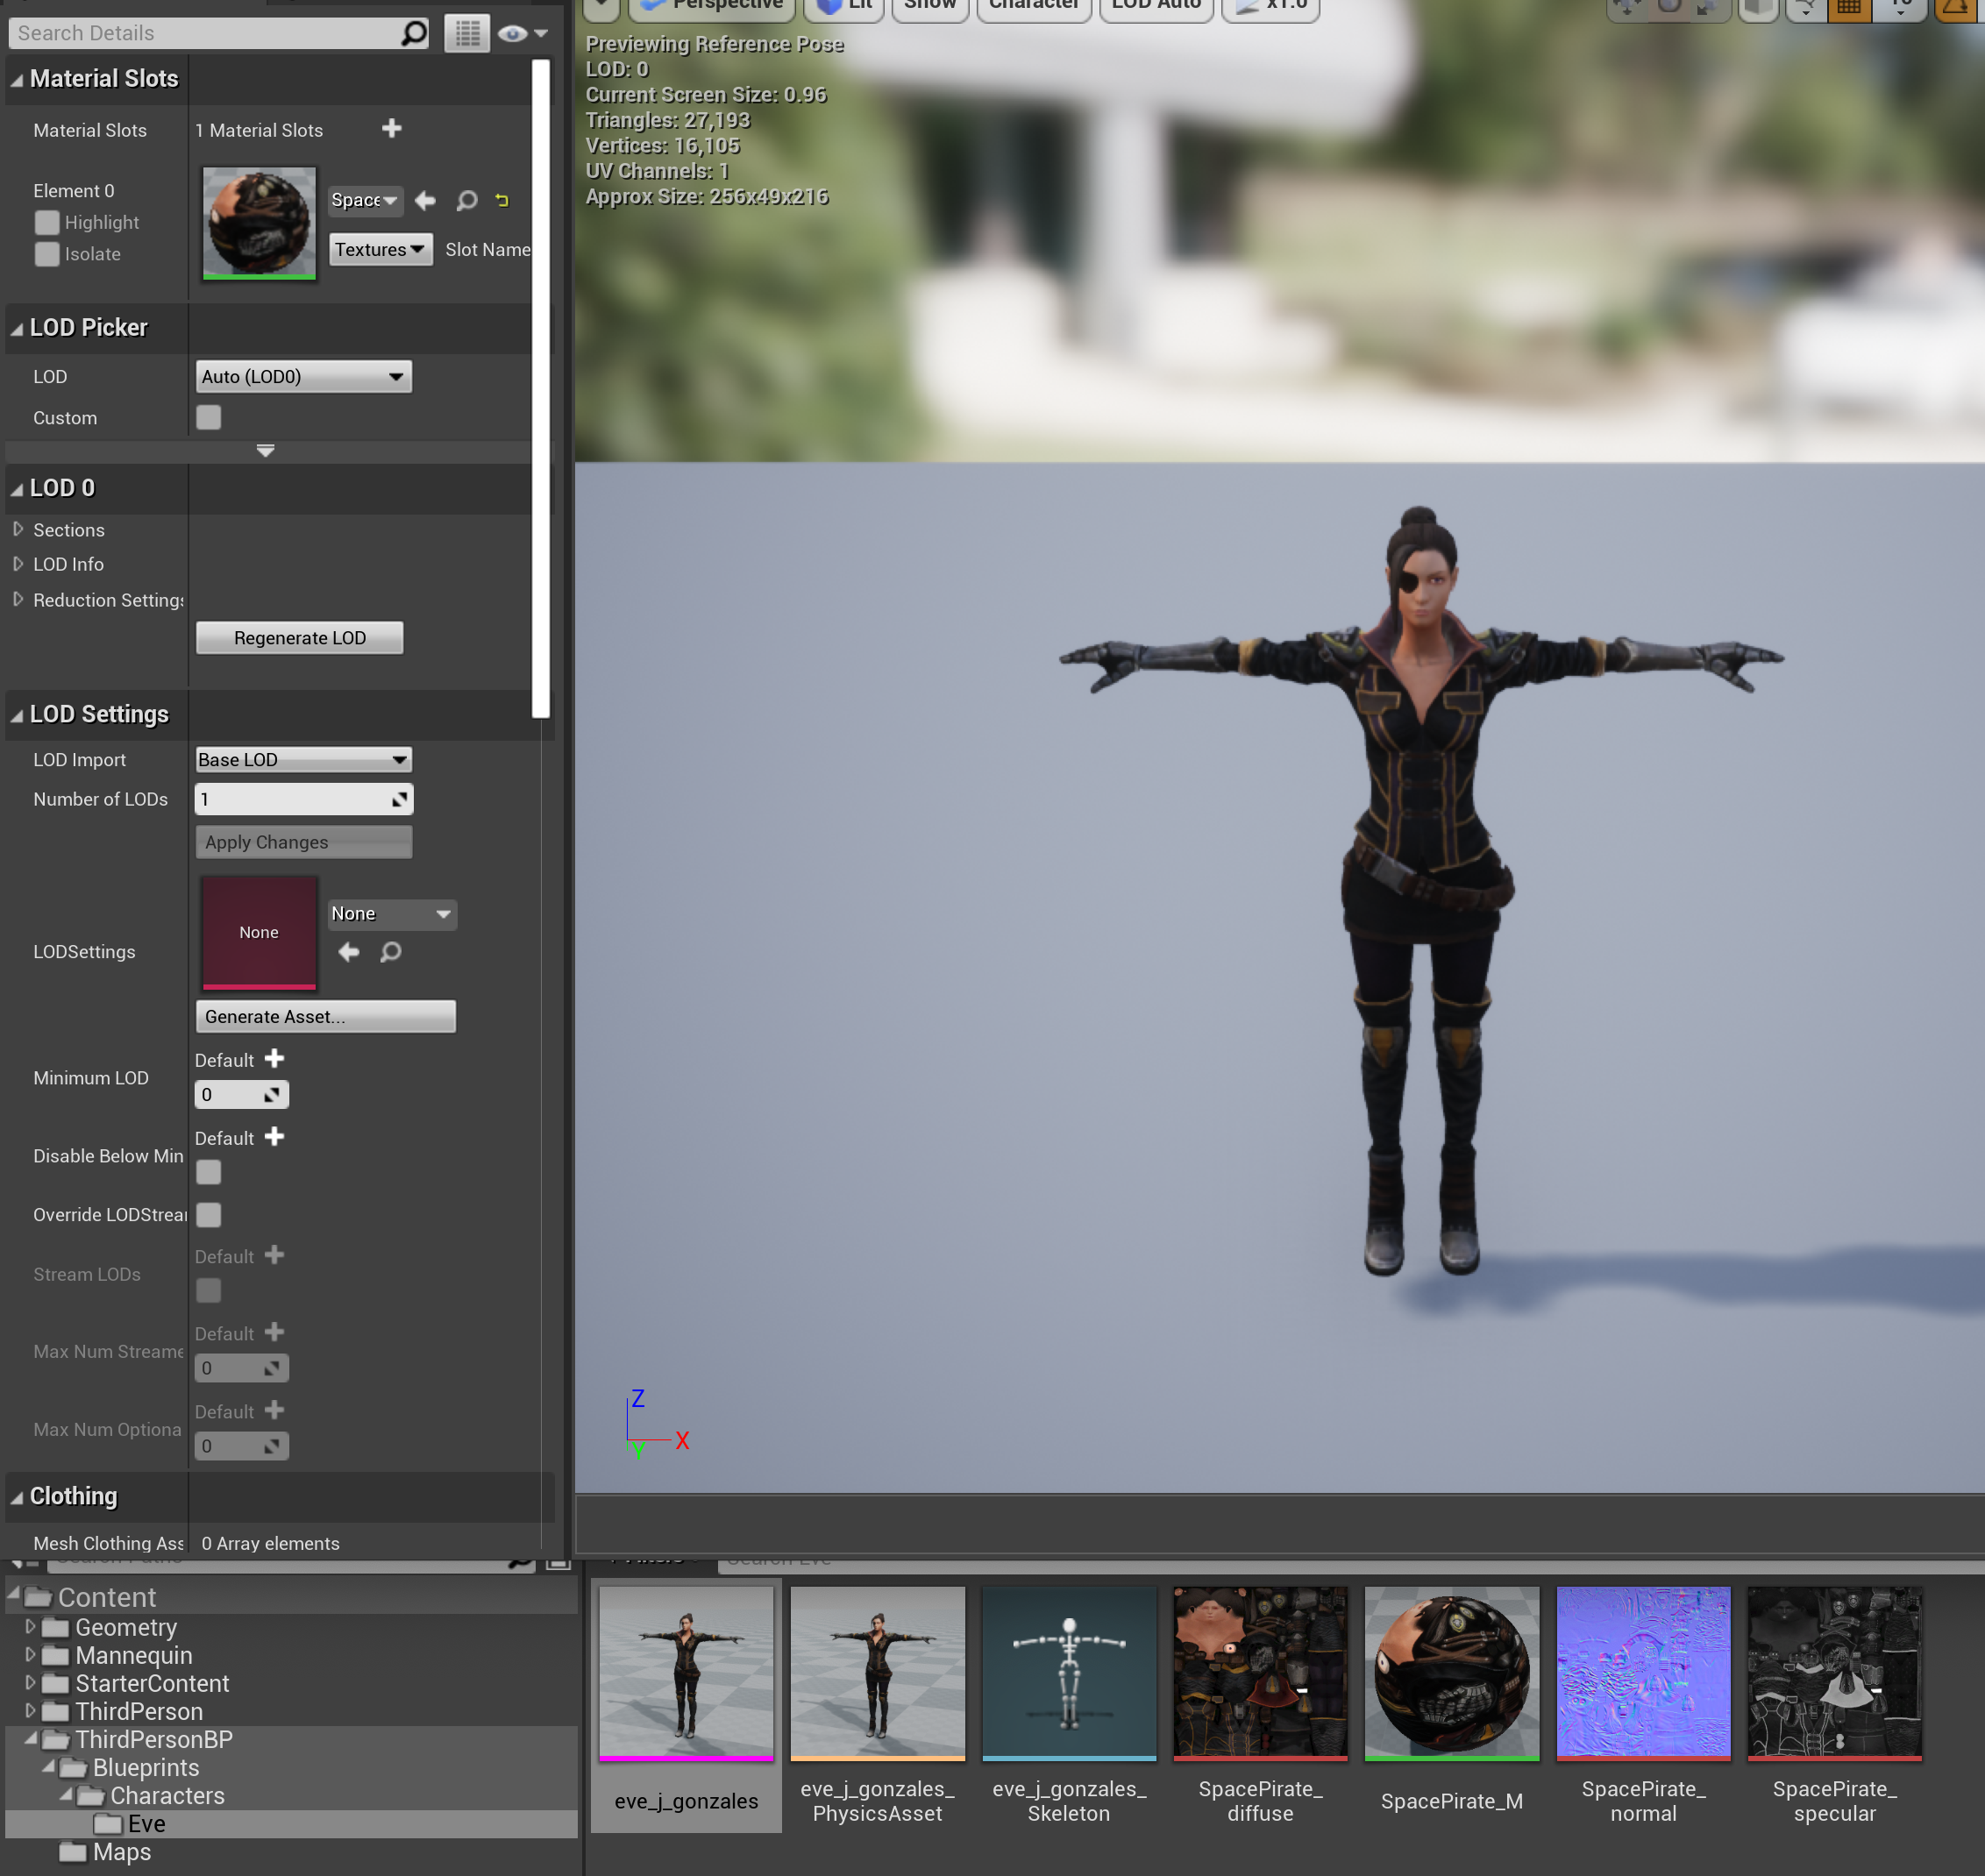This screenshot has width=1985, height=1876.
Task: Browse to material with magnifier icon
Action: [x=466, y=200]
